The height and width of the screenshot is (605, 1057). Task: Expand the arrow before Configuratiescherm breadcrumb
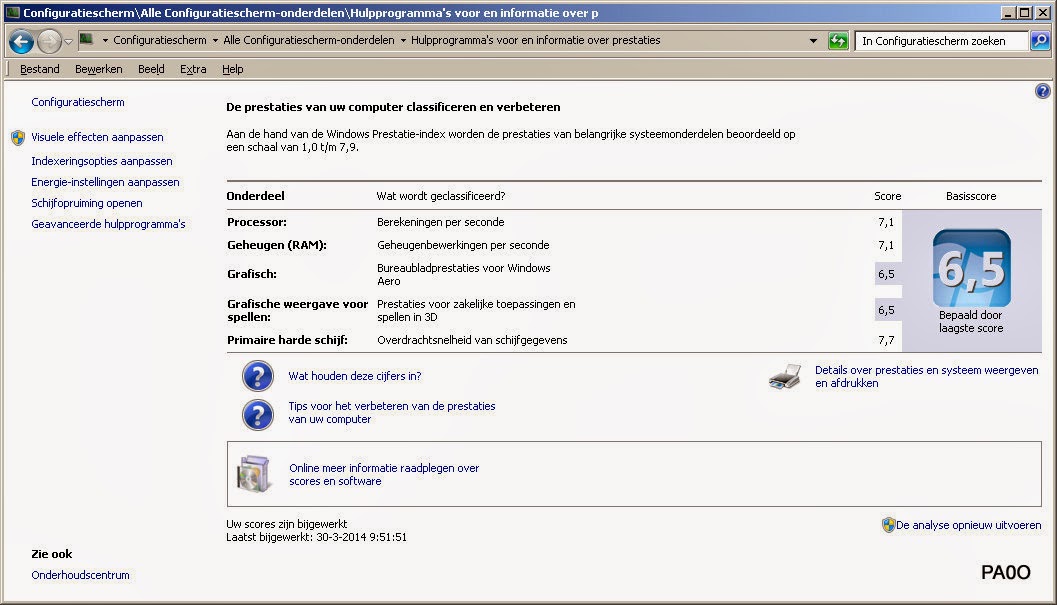[105, 40]
